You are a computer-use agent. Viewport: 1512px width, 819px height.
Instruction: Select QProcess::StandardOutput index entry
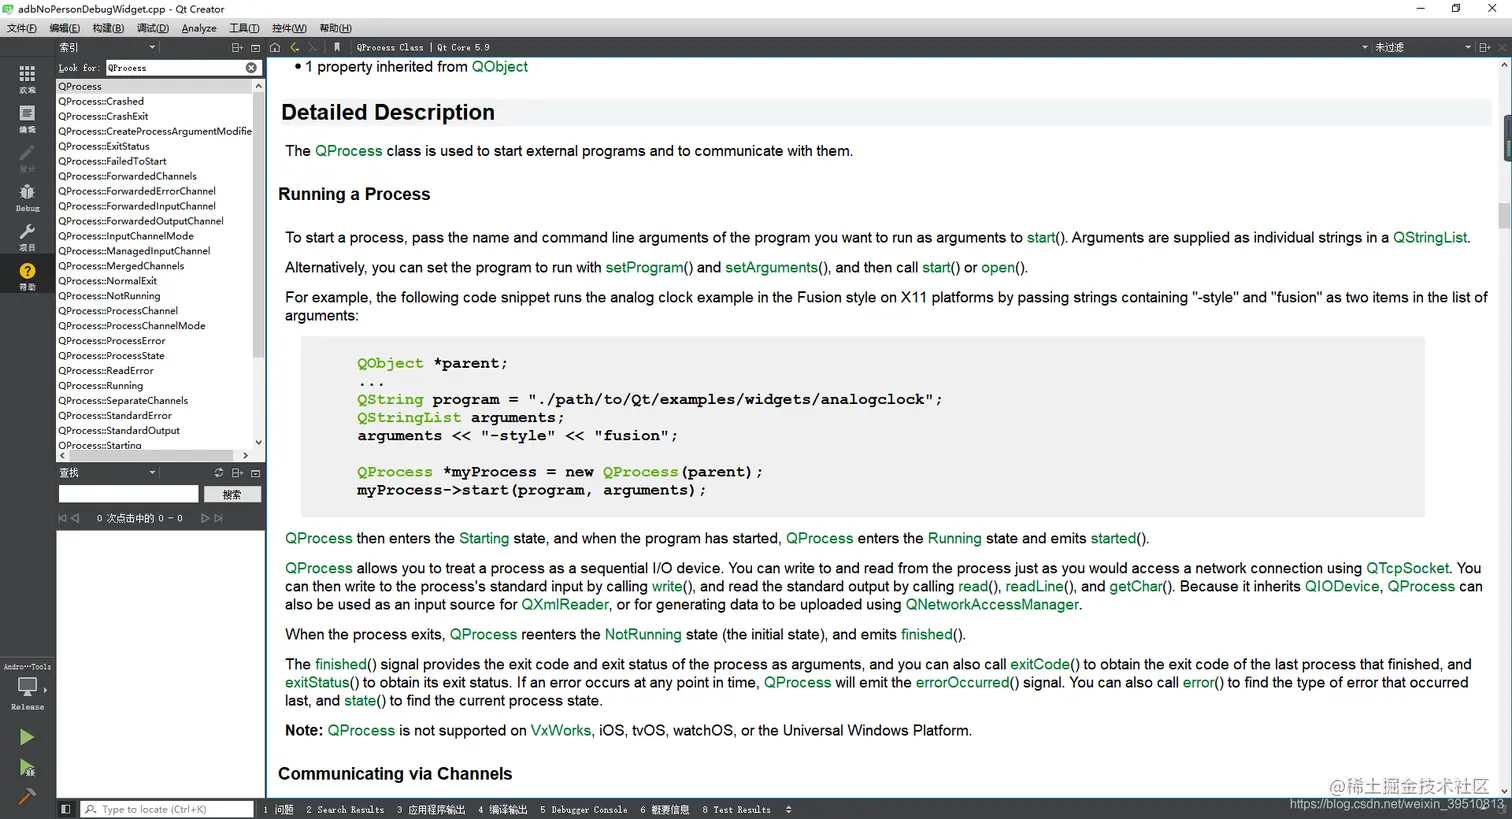coord(119,431)
